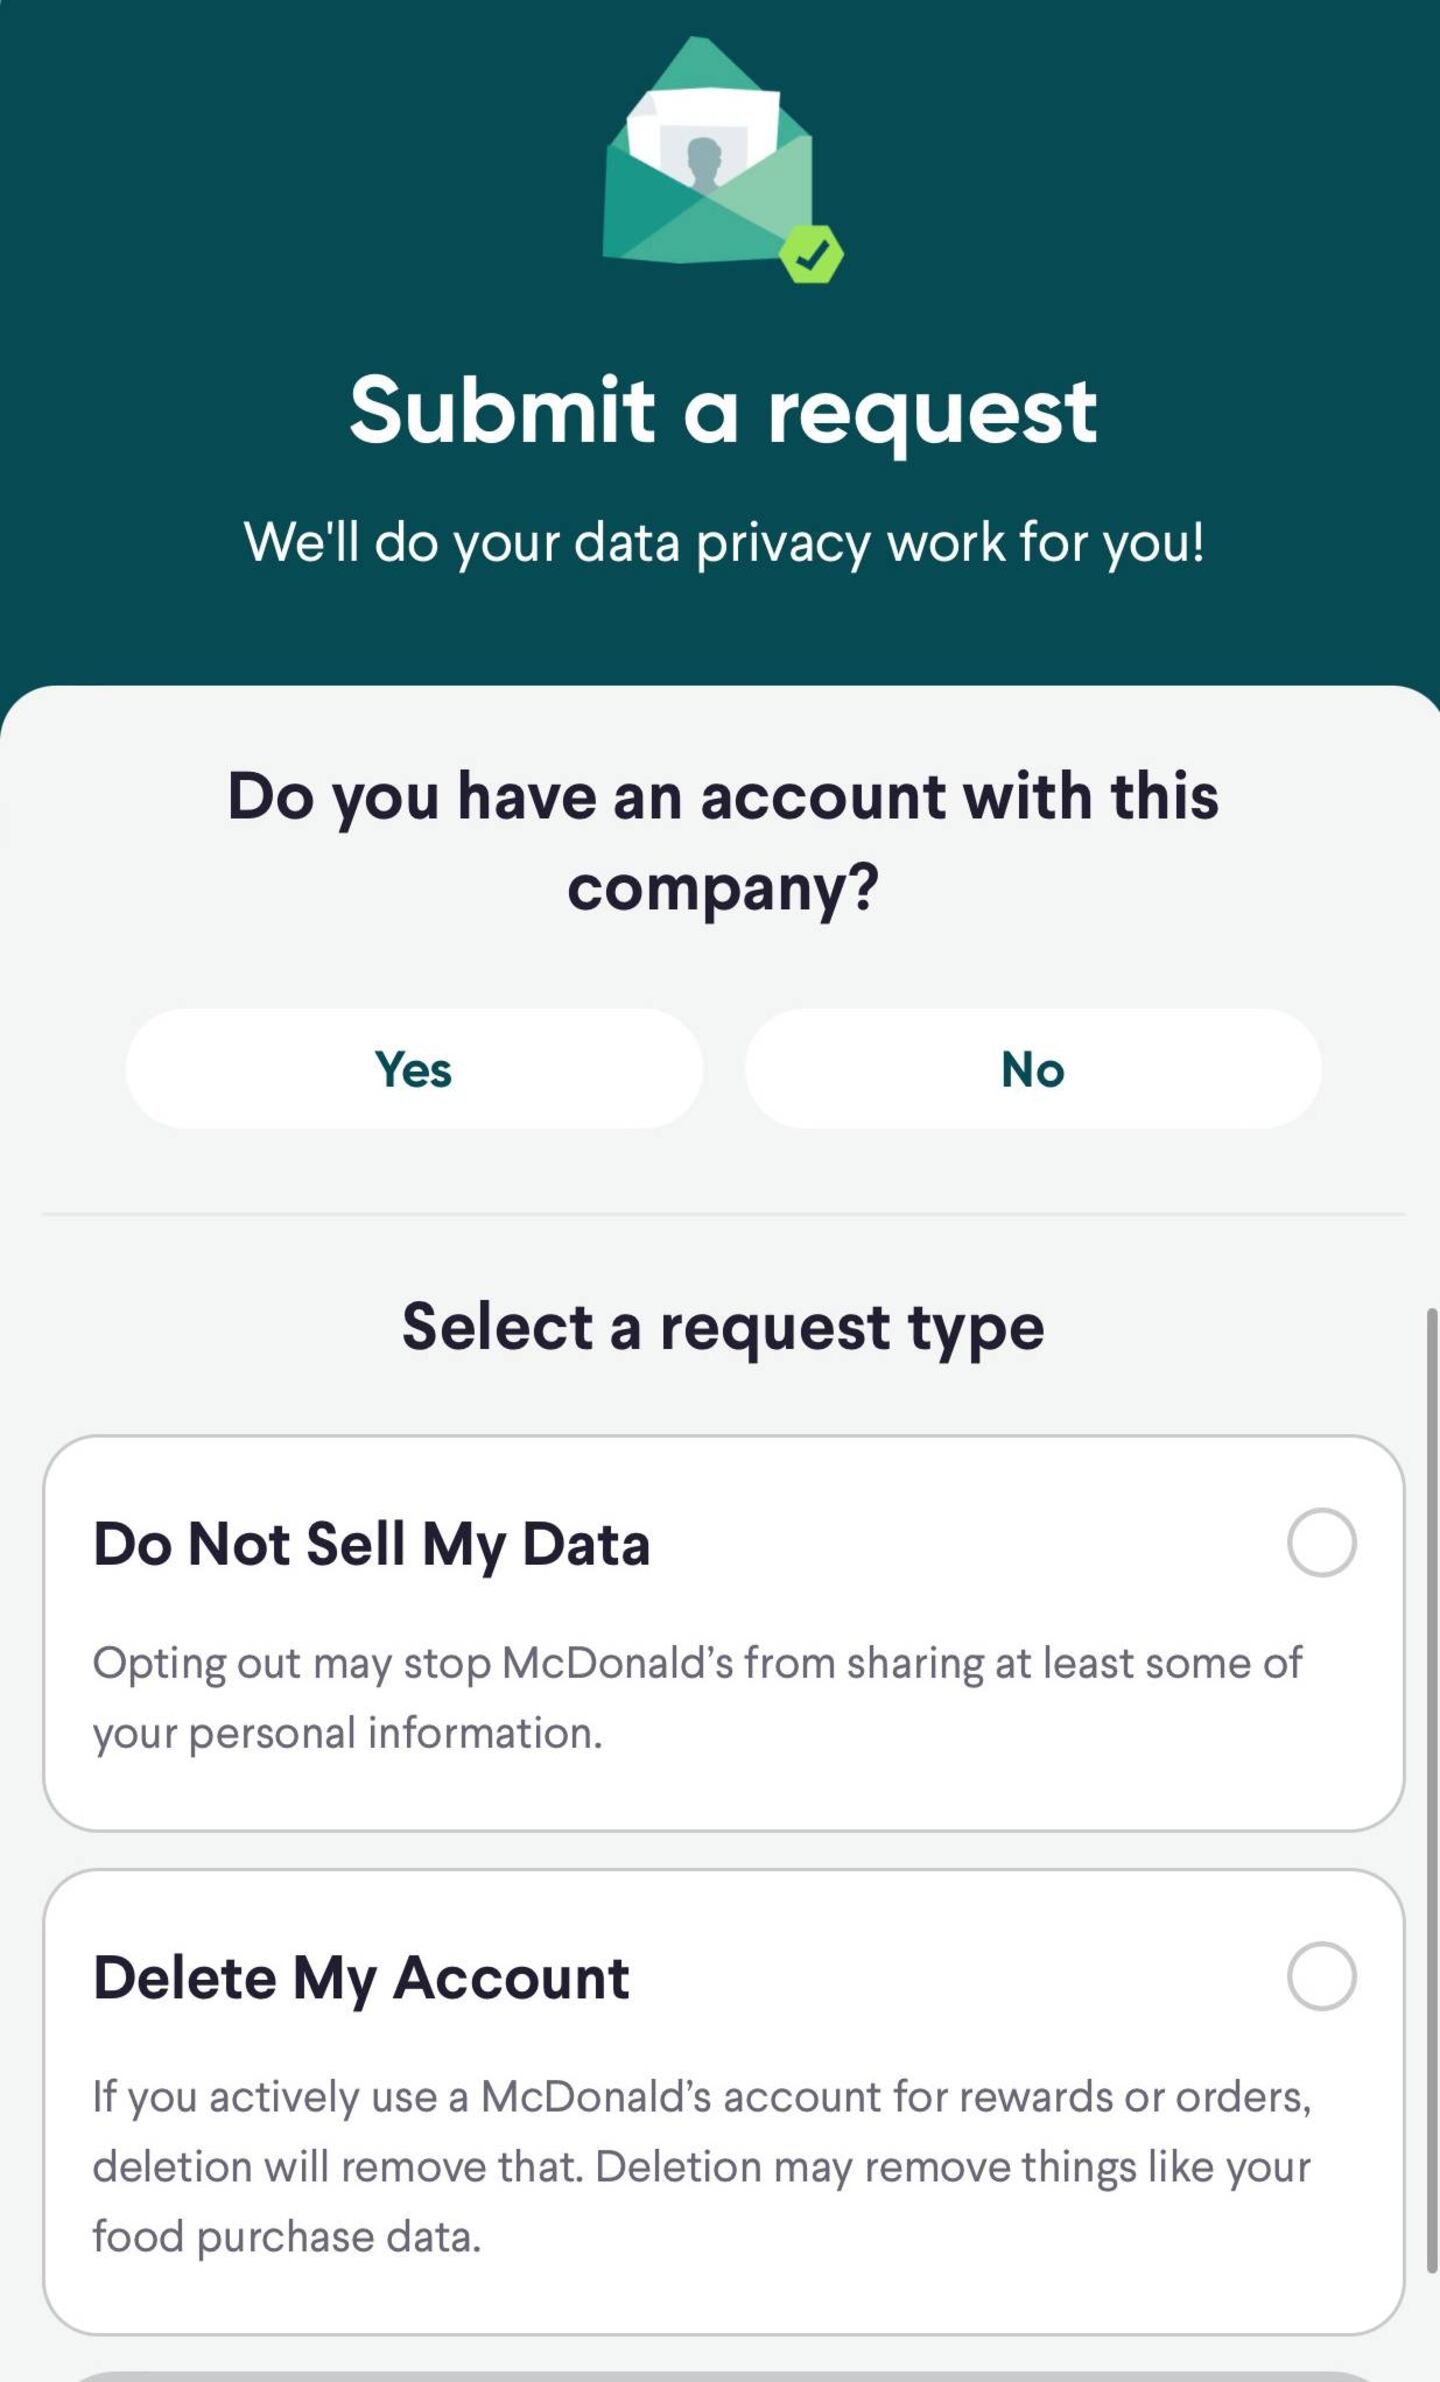Tap the partially visible card at bottom
This screenshot has width=1440, height=2382.
tap(722, 2375)
